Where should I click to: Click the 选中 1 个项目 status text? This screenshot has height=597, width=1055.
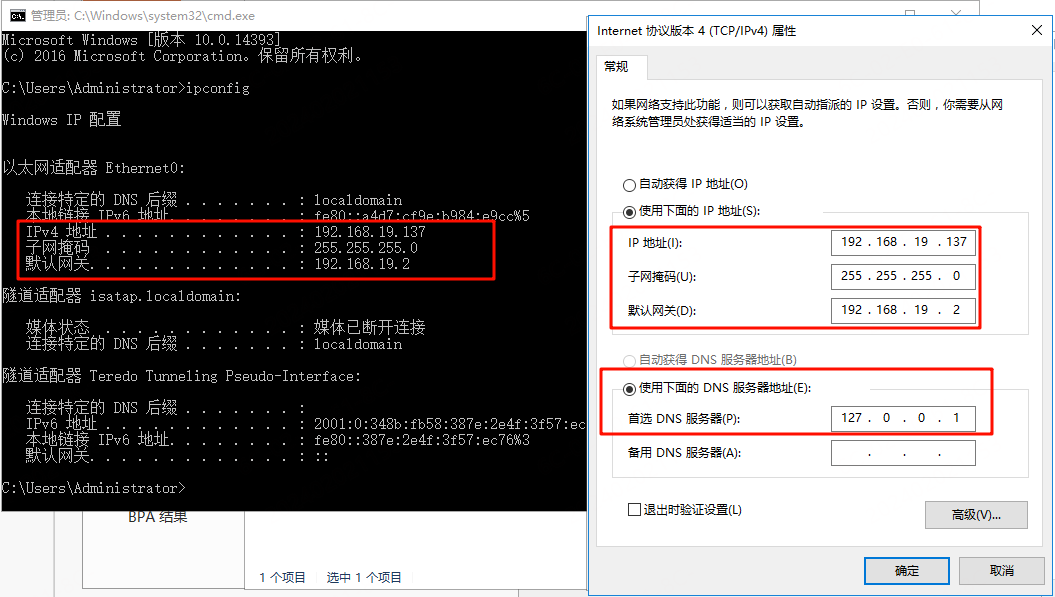364,577
